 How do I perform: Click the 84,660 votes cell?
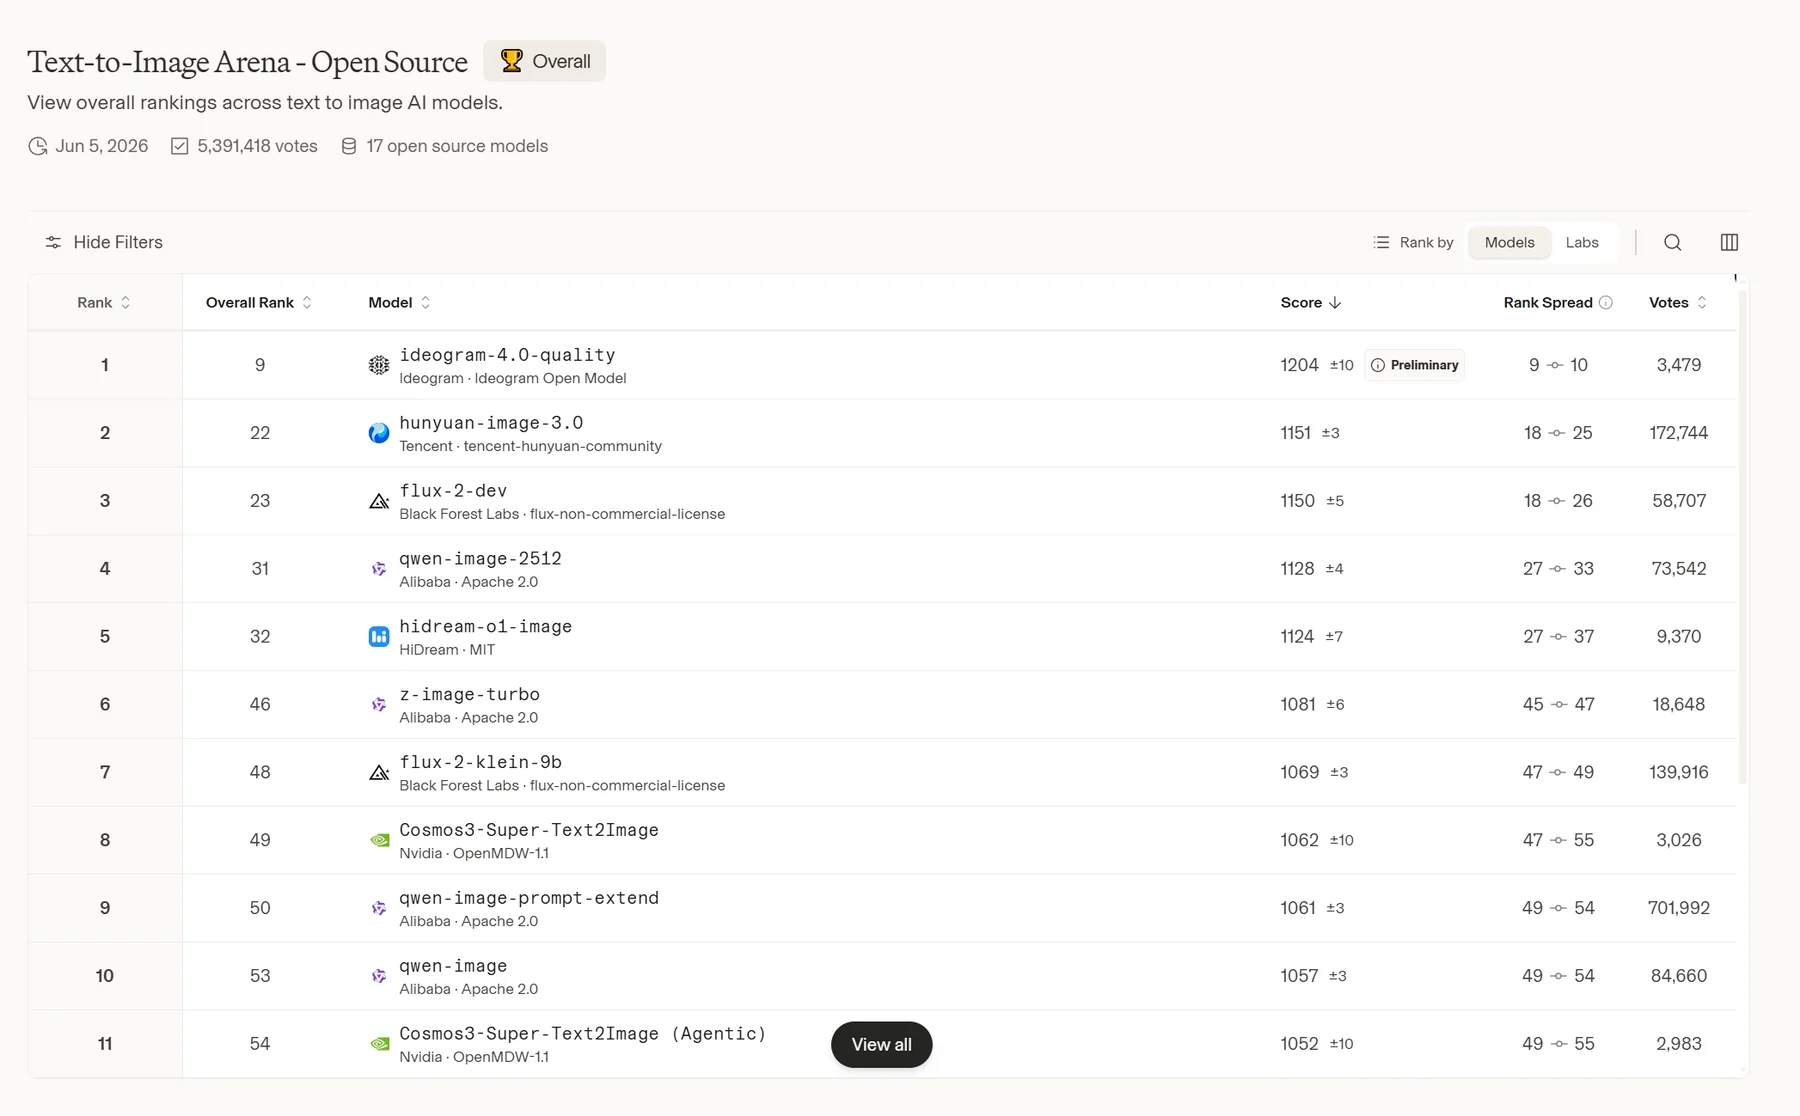coord(1678,976)
